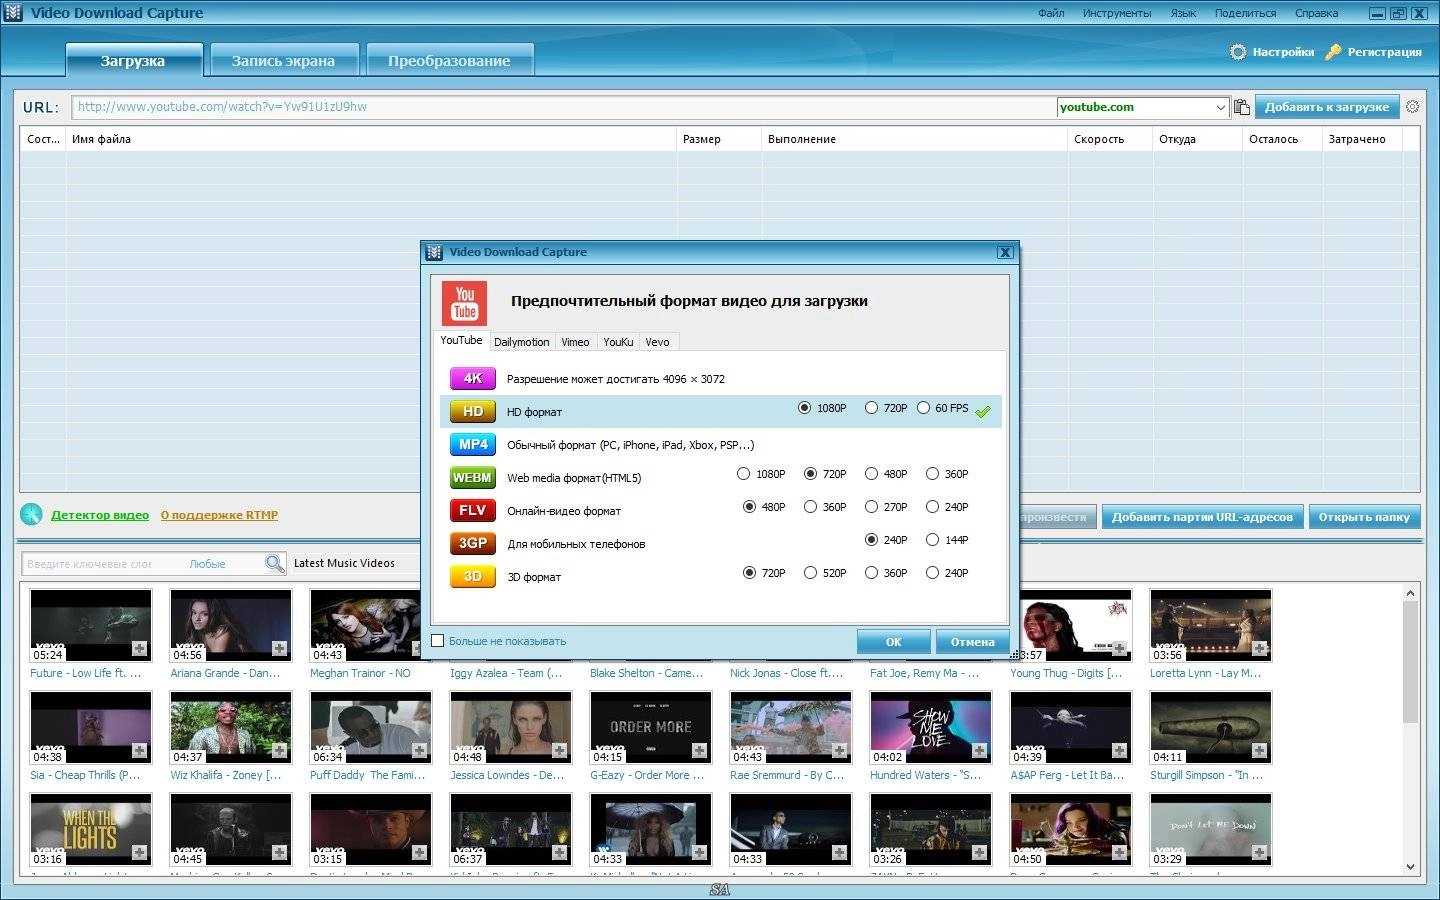The height and width of the screenshot is (900, 1440).
Task: Click the YouTube logo in dialog
Action: coord(465,304)
